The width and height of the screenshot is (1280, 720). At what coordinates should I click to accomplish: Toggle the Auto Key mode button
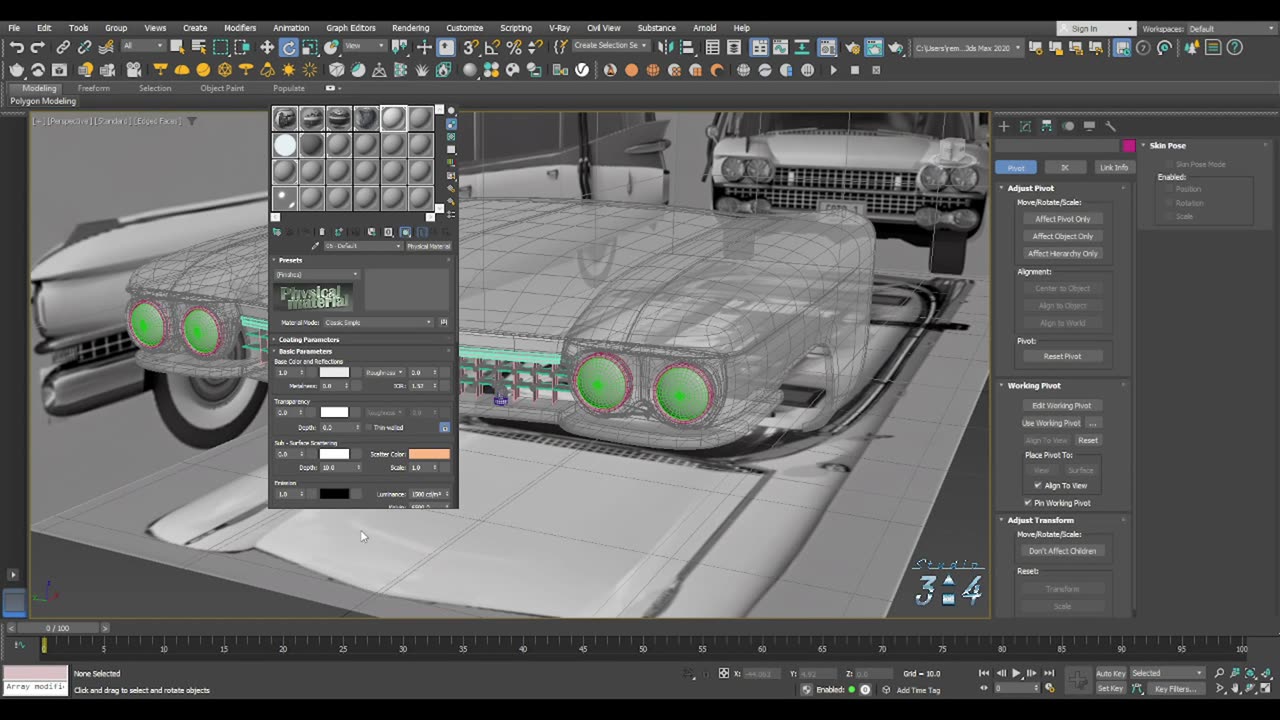click(x=1111, y=673)
